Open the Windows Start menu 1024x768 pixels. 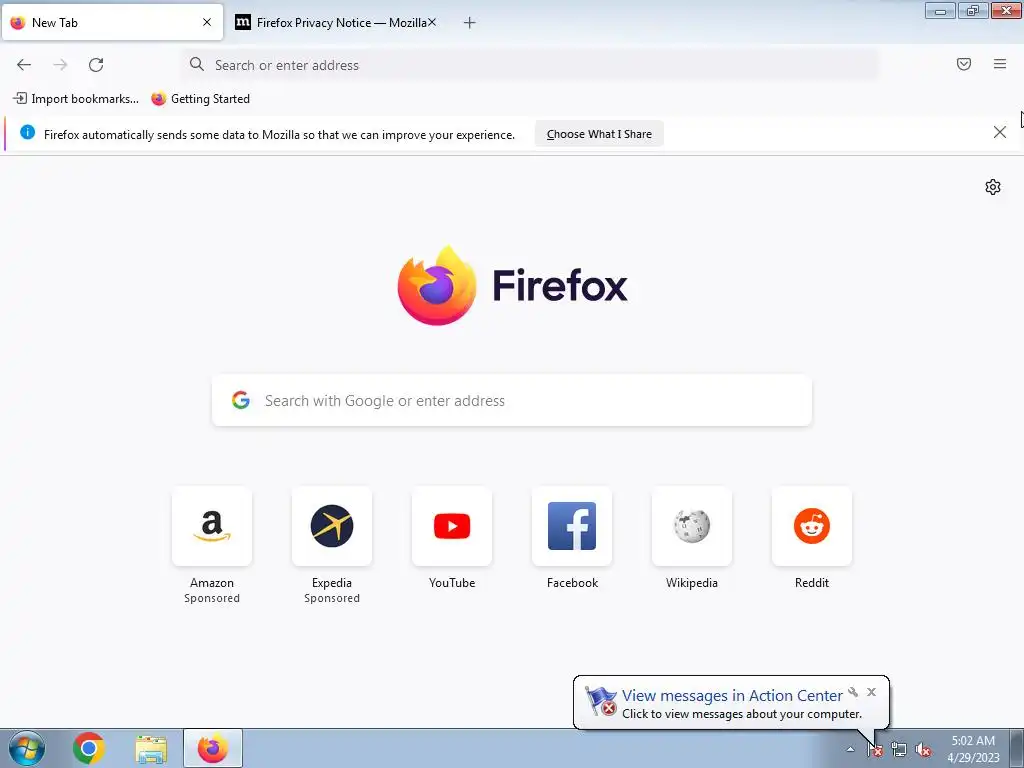coord(27,748)
